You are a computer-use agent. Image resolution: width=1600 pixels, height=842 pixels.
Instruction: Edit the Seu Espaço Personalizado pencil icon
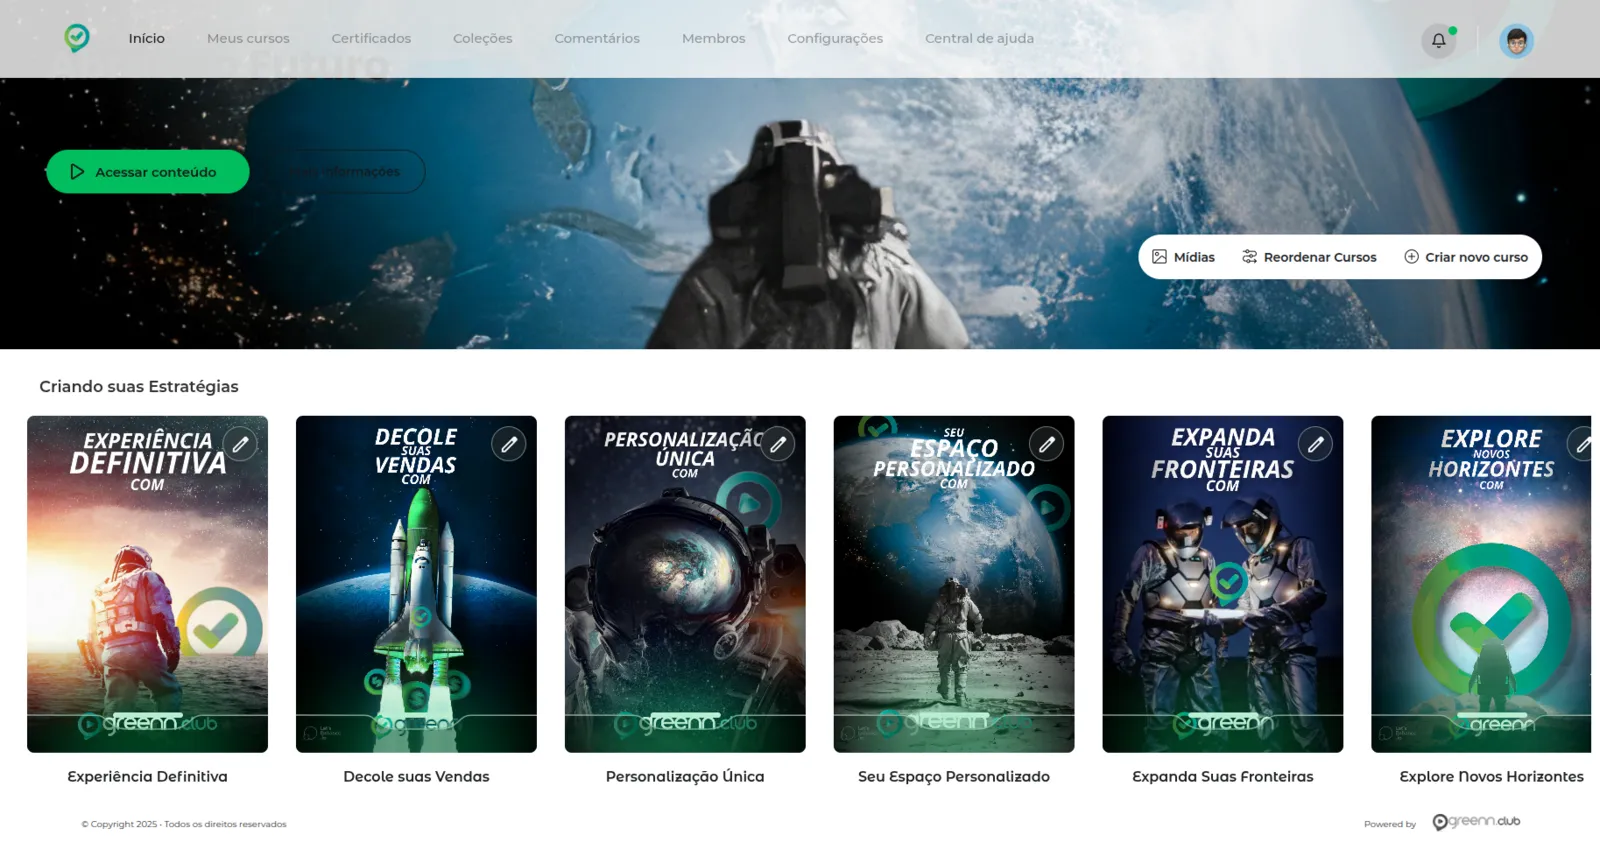tap(1047, 444)
